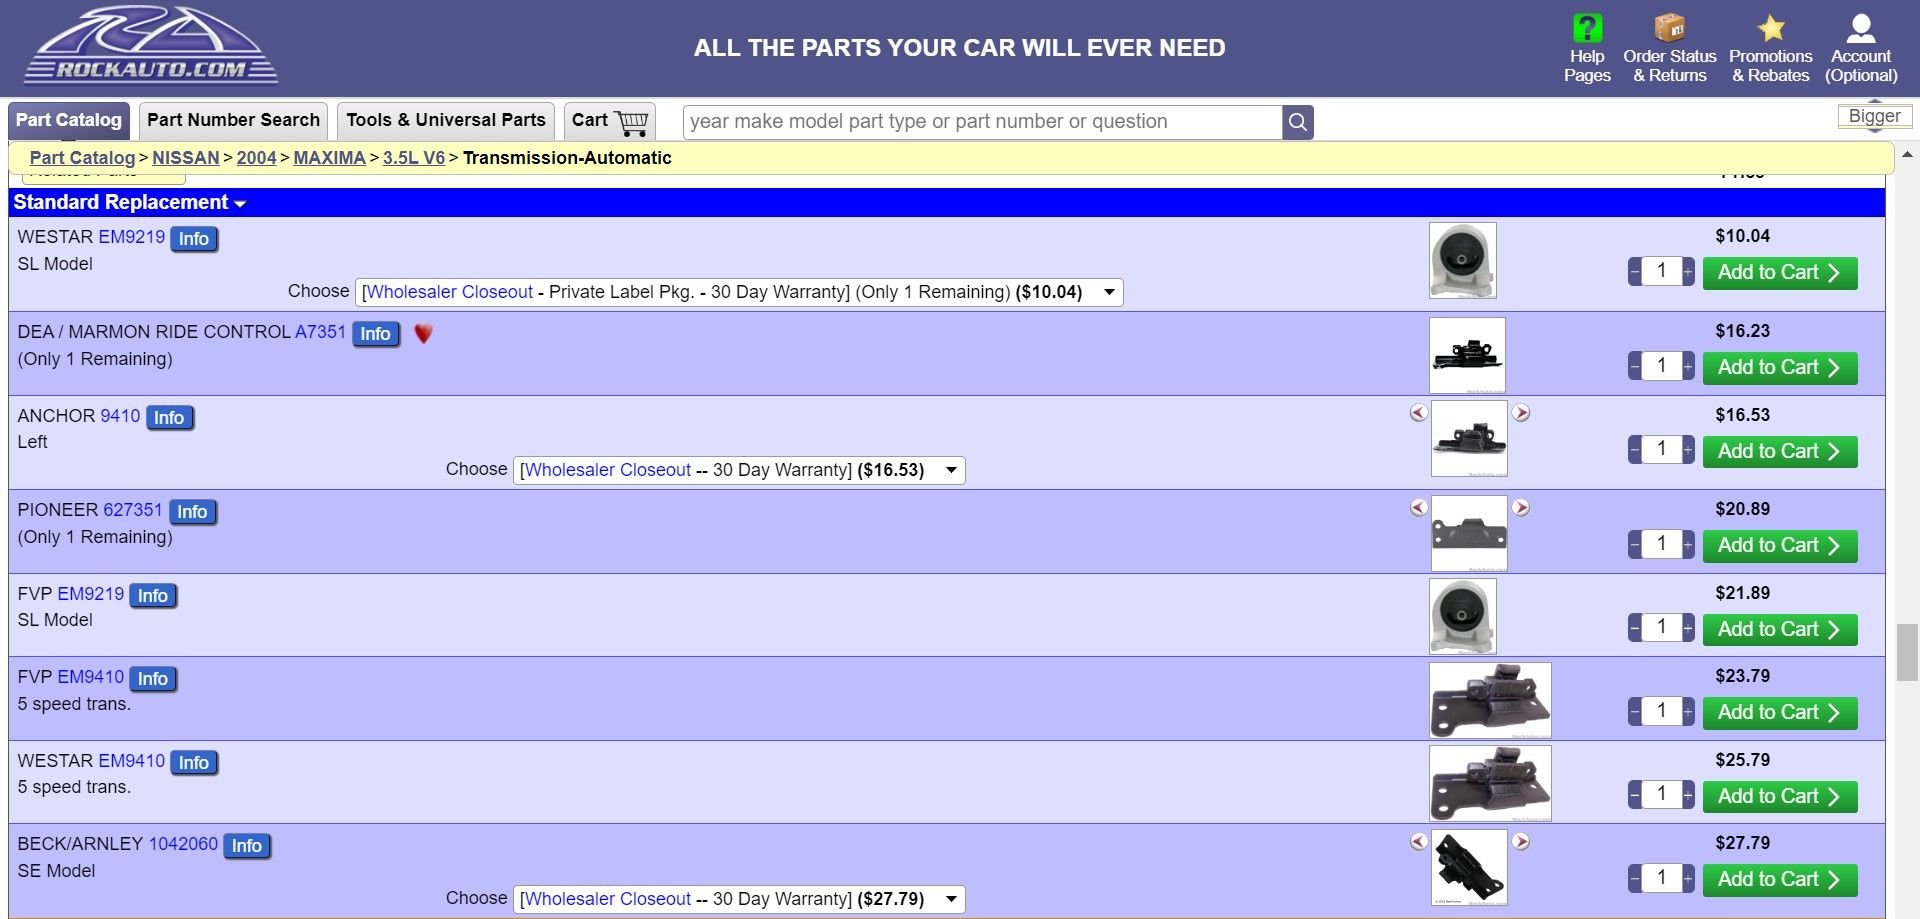Show previous image for PIONEER 627351
This screenshot has width=1920, height=919.
tap(1418, 508)
